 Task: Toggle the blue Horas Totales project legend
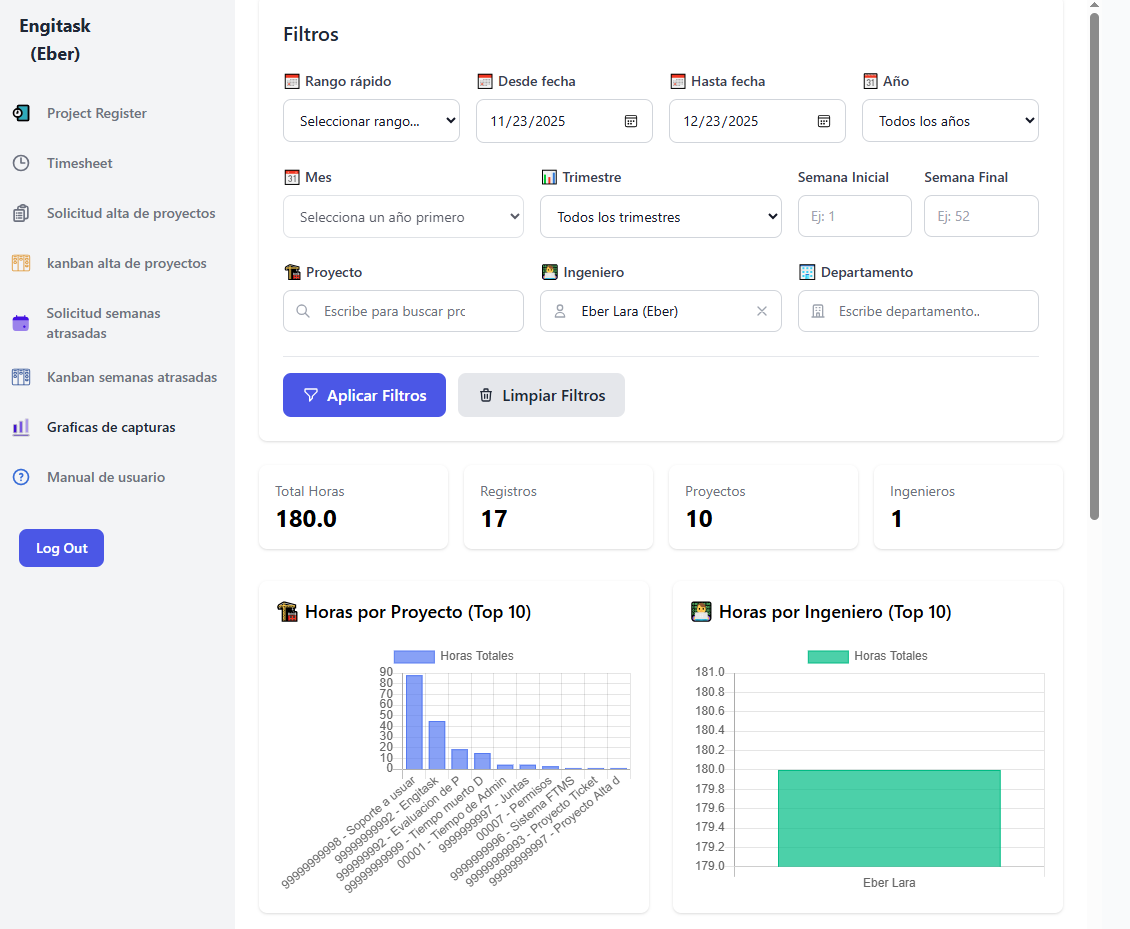[x=414, y=656]
